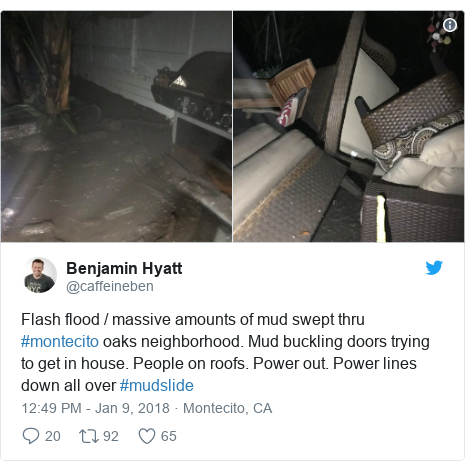Visit the @caffeineben handle
This screenshot has height=471, width=465.
(110, 286)
